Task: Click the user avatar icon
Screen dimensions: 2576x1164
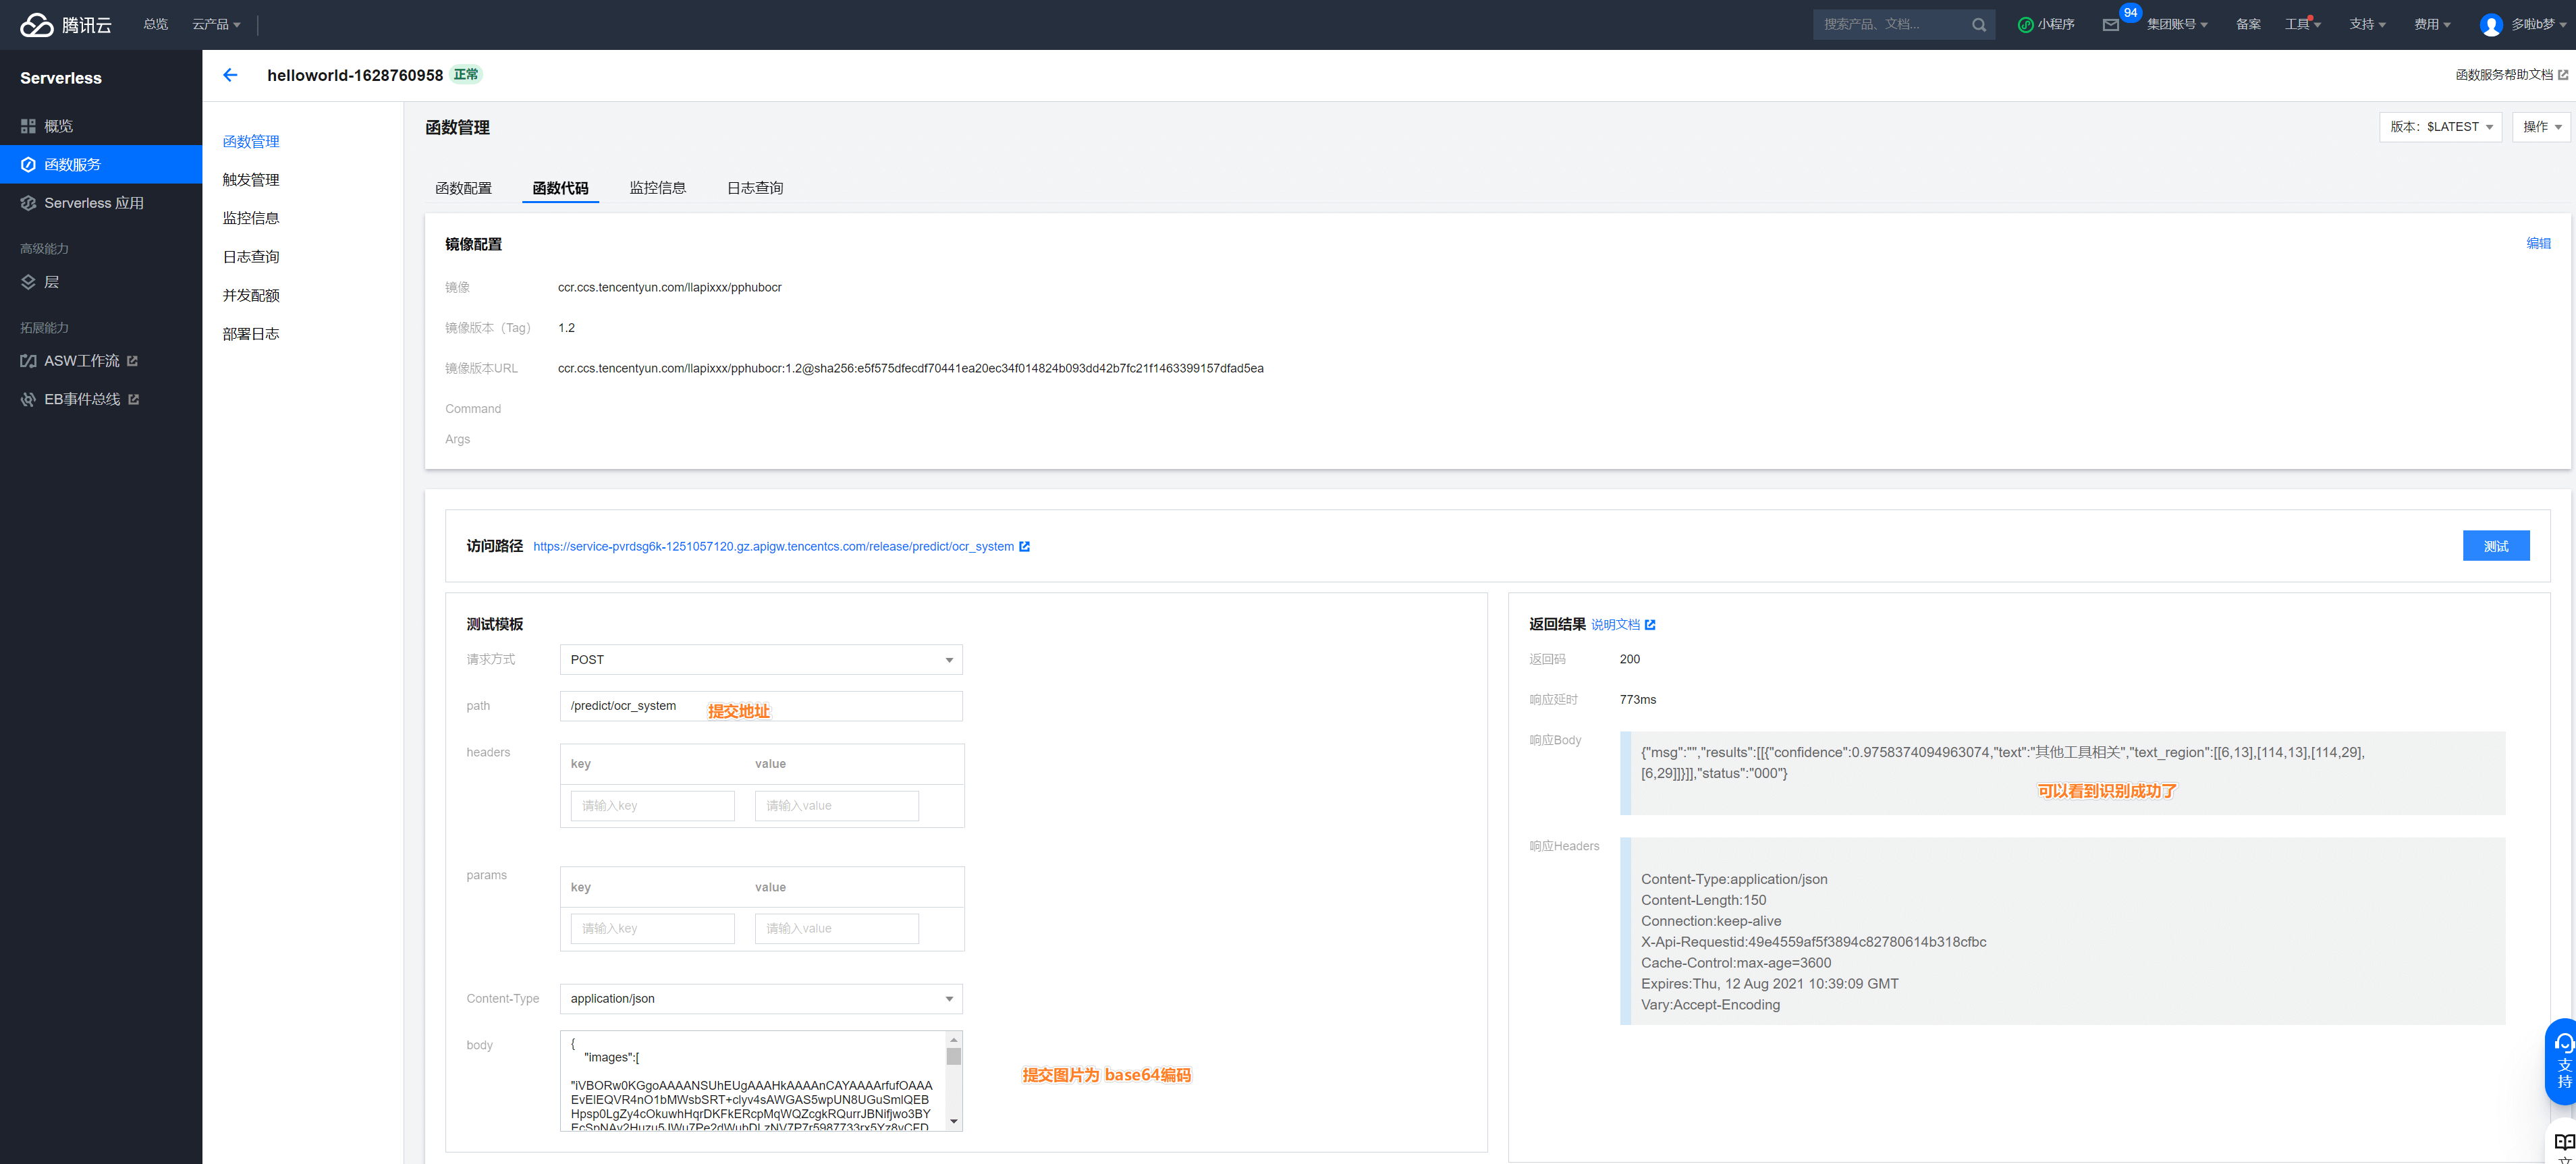Action: click(2490, 25)
